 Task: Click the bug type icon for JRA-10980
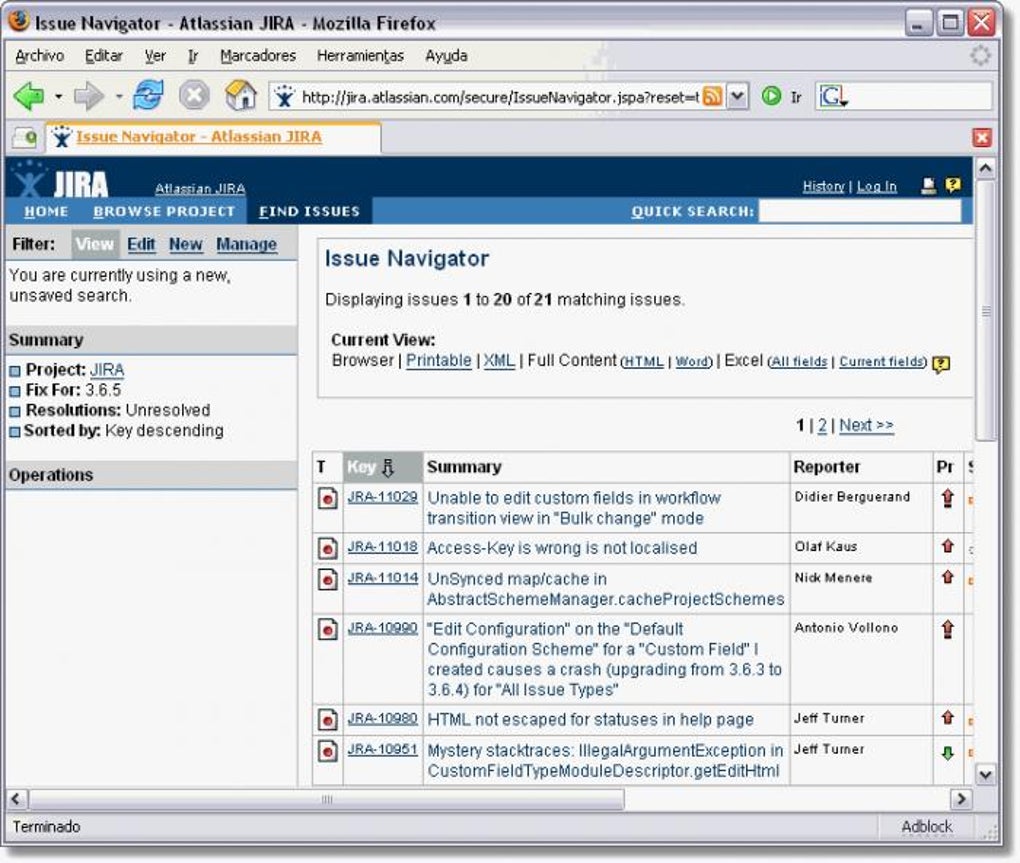click(327, 720)
